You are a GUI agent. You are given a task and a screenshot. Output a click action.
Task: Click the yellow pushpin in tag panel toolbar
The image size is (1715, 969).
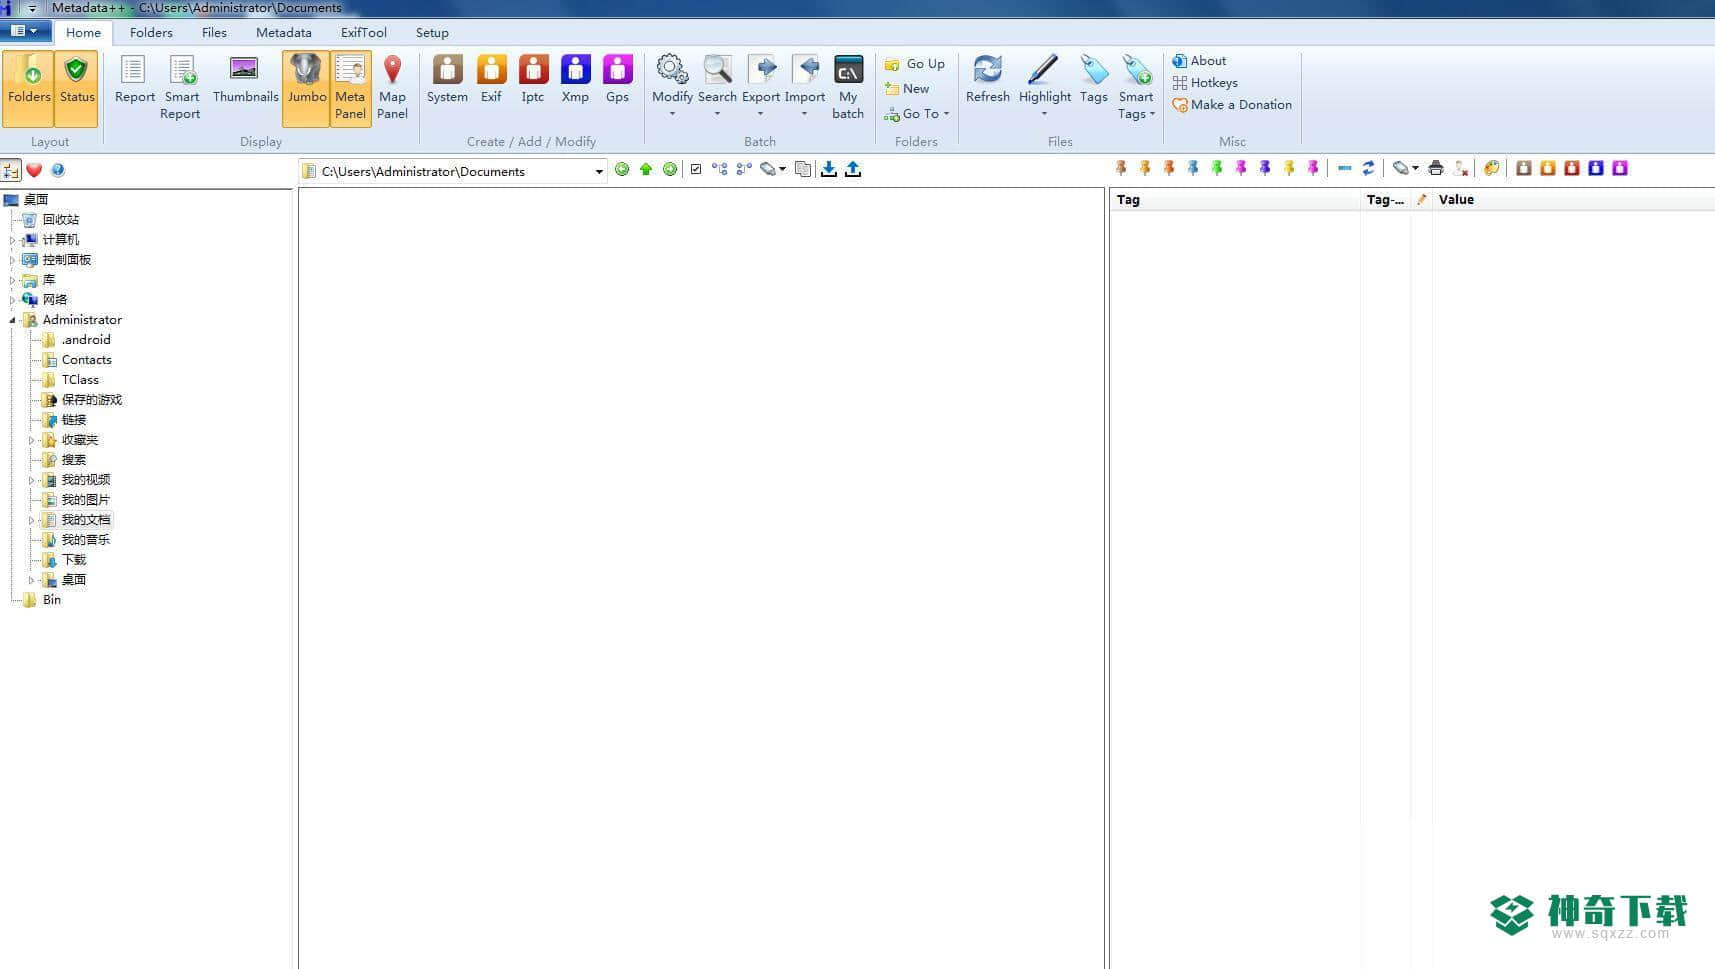click(x=1289, y=169)
